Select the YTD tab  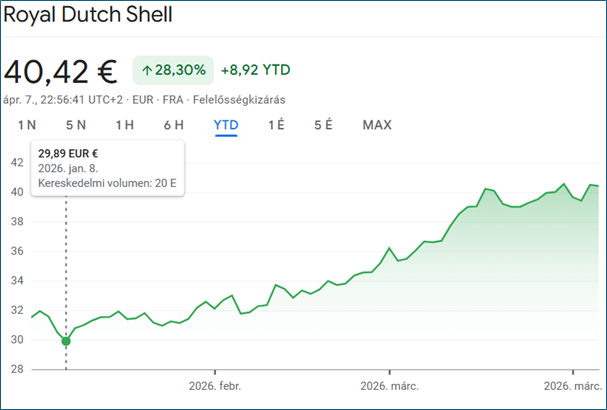point(226,125)
